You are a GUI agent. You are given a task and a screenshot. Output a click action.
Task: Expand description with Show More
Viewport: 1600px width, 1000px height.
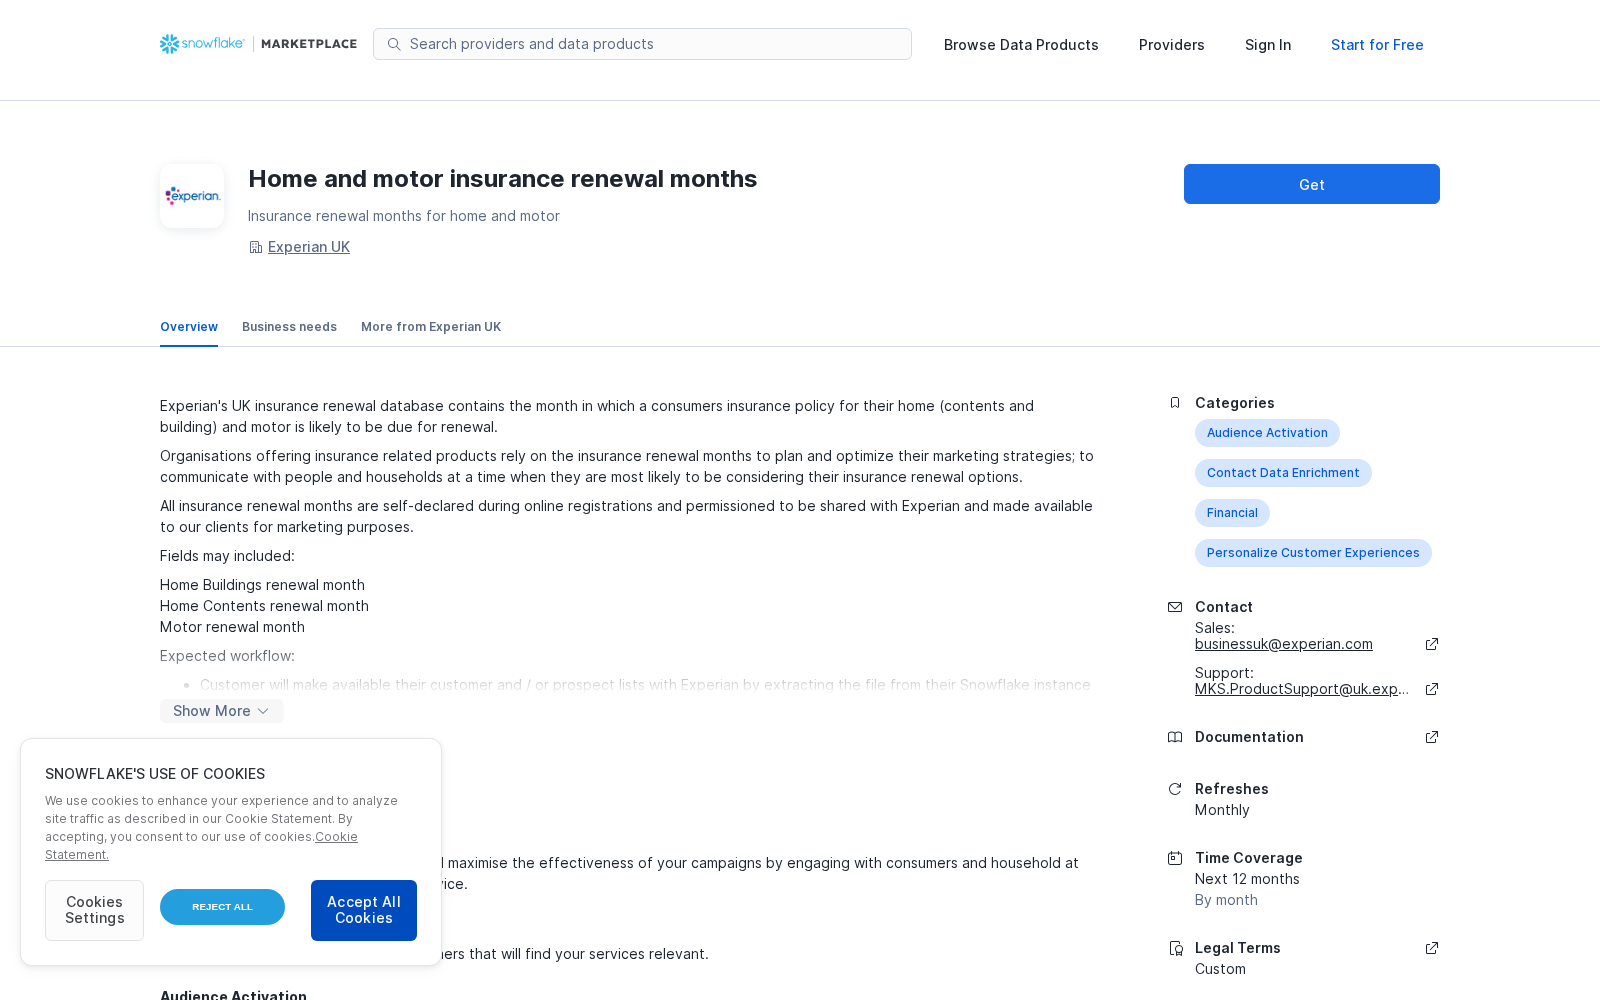222,711
